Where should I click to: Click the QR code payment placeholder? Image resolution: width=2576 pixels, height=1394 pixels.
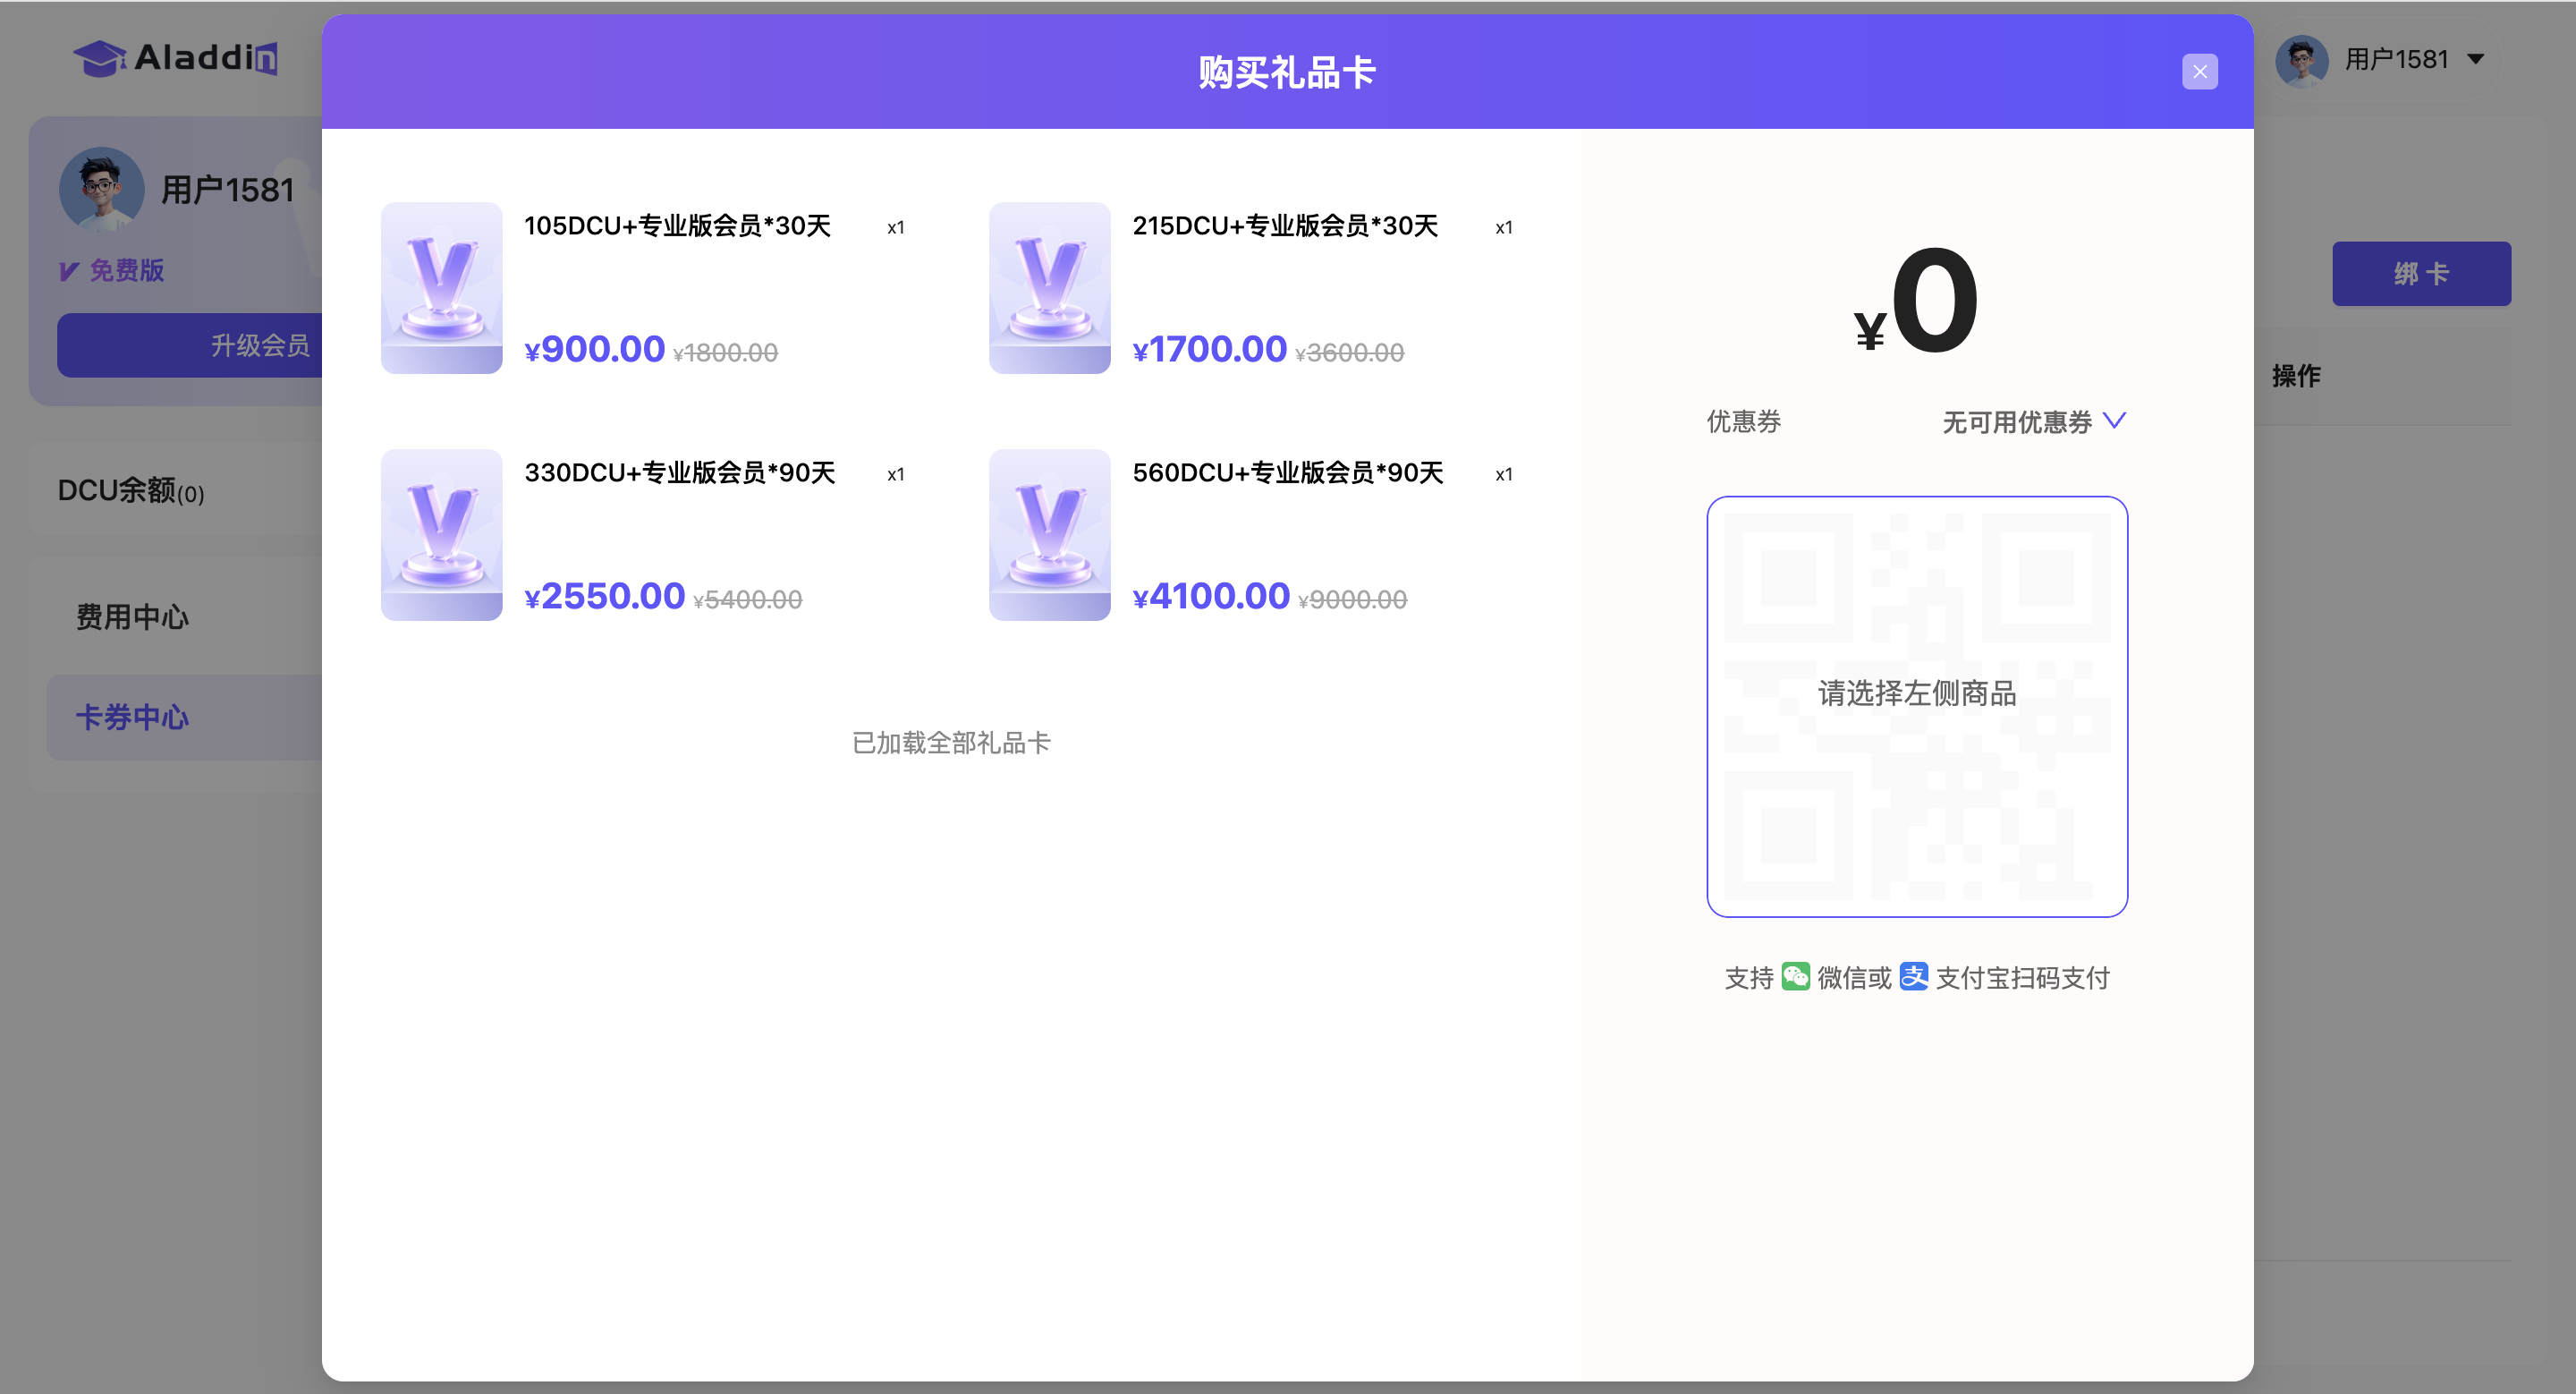(x=1916, y=706)
